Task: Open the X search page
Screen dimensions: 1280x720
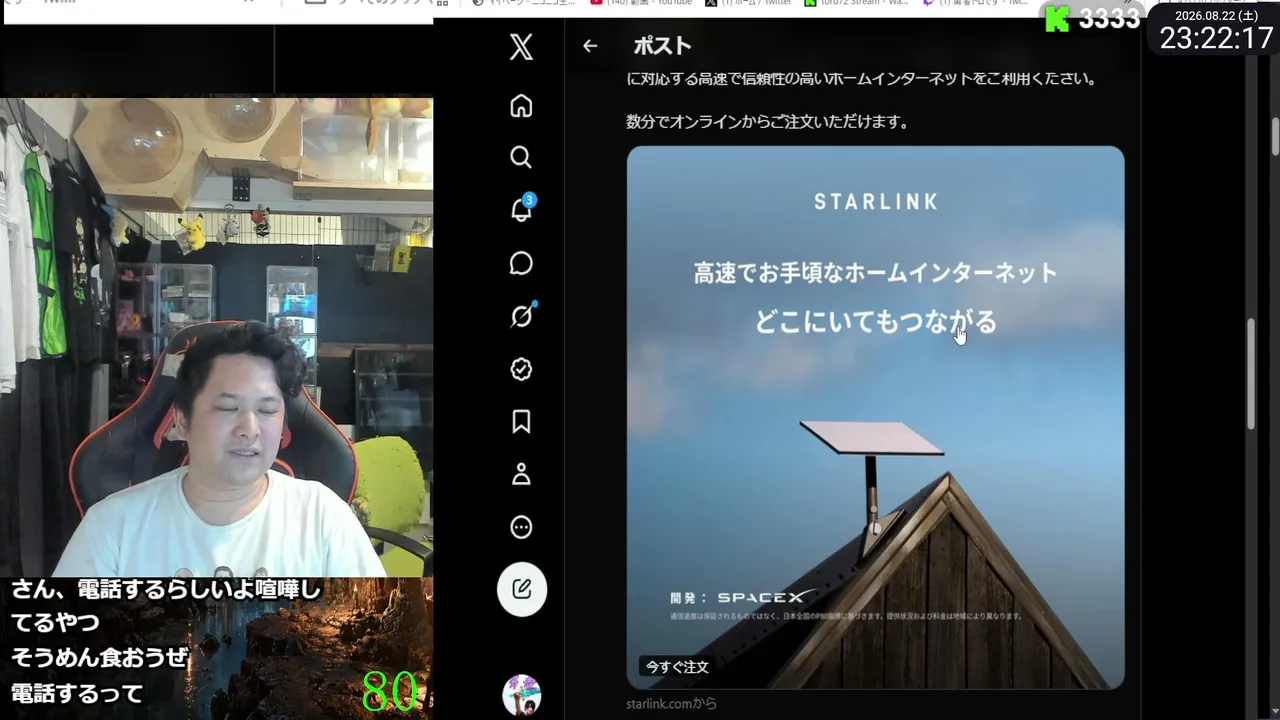Action: [x=521, y=158]
